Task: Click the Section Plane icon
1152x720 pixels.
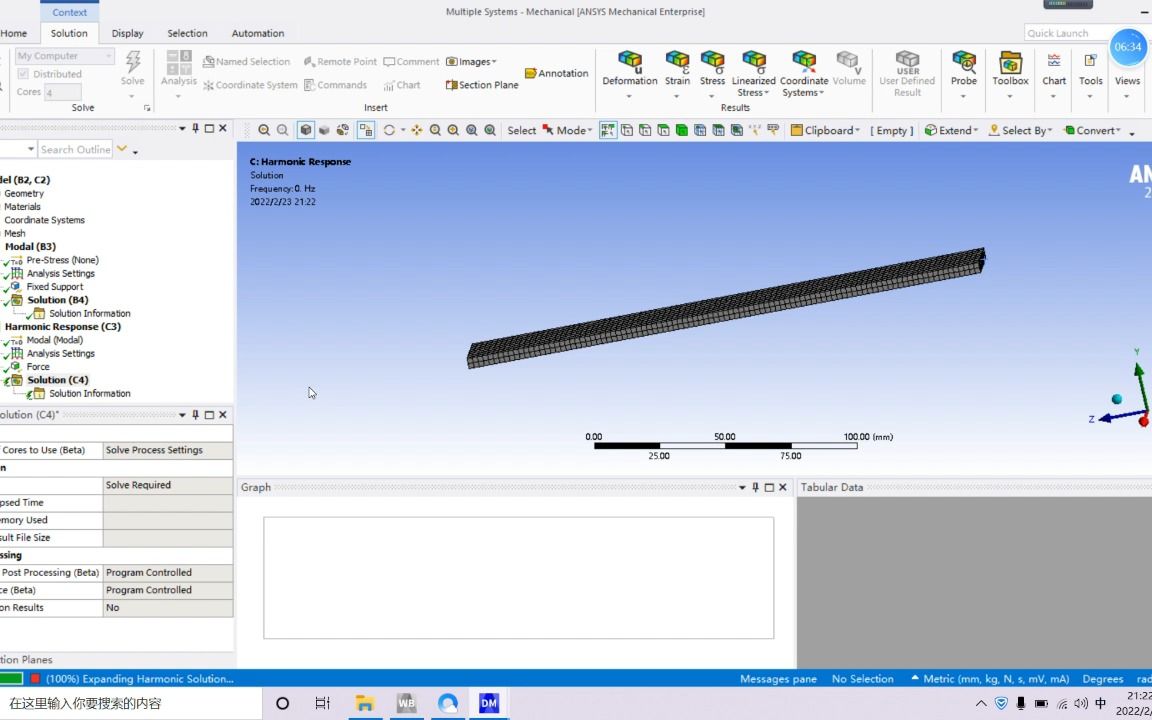Action: 481,85
